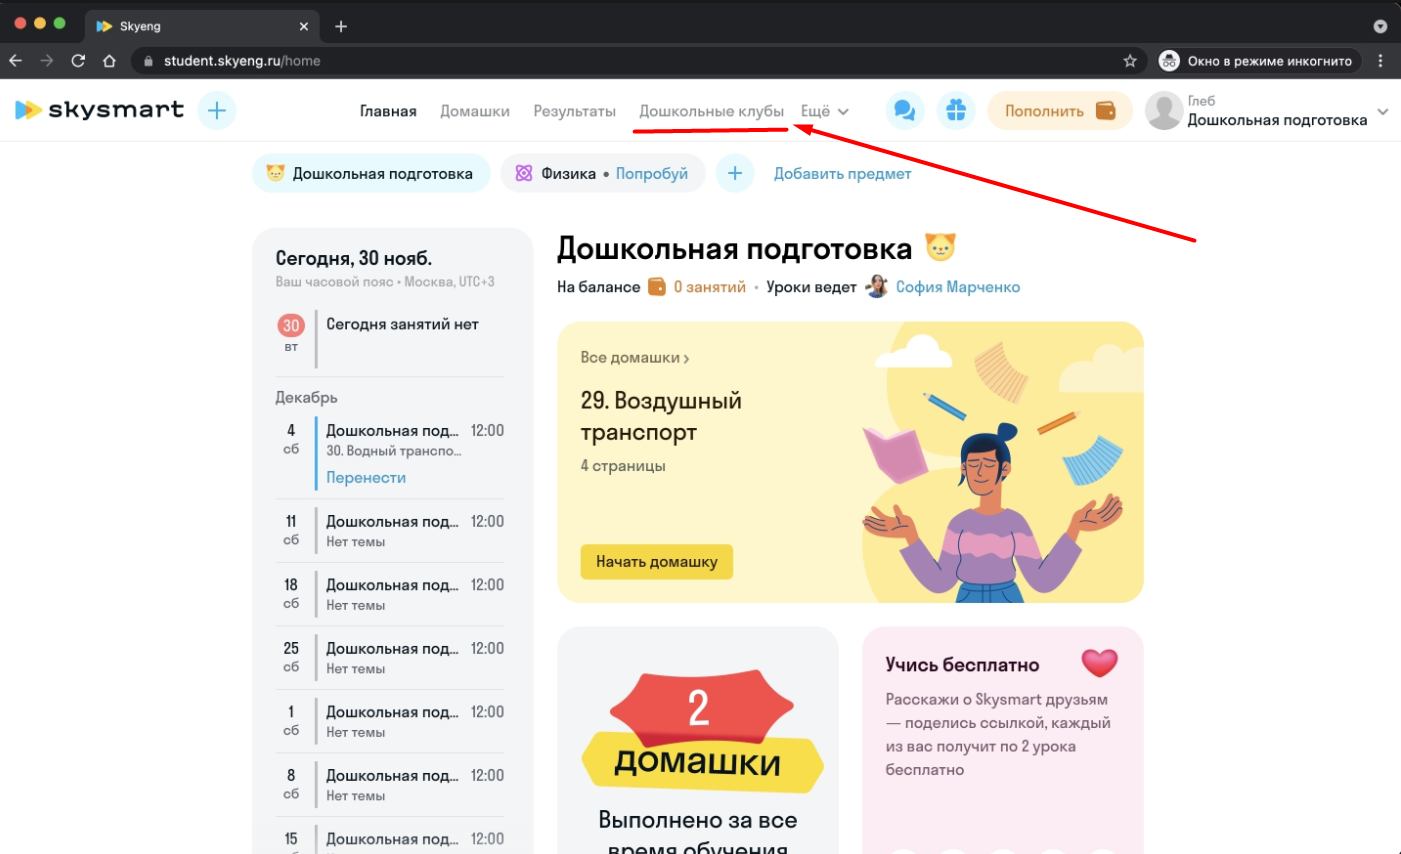This screenshot has width=1401, height=854.
Task: Open teacher София Марченко's profile link
Action: [x=958, y=287]
